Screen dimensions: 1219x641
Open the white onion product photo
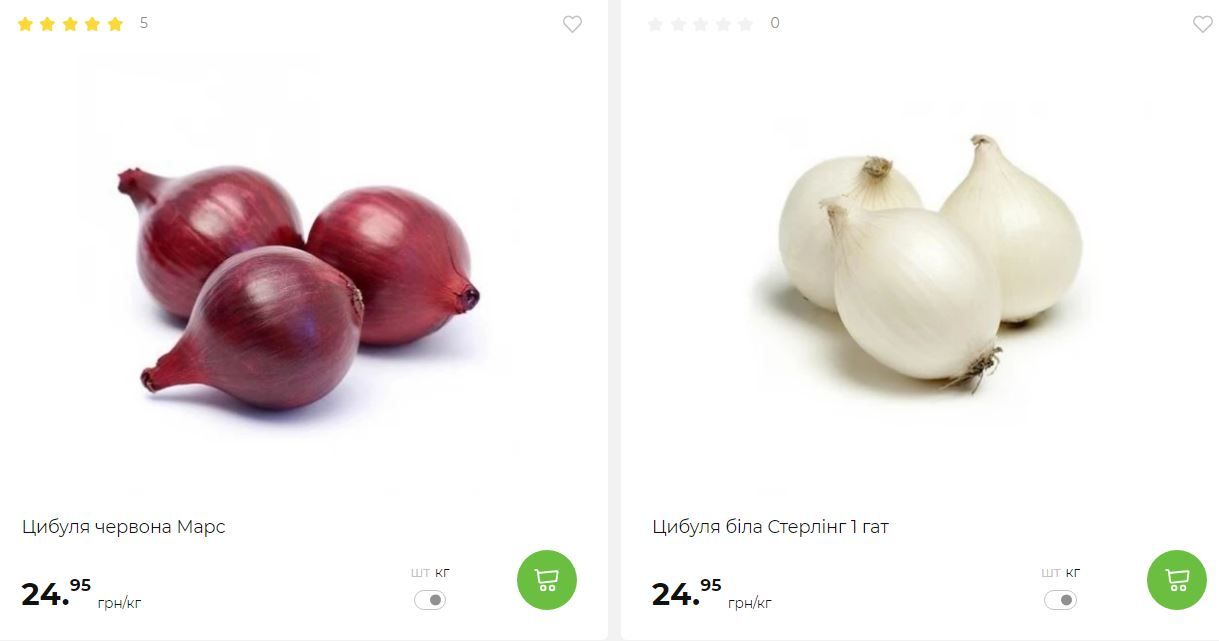pos(930,262)
